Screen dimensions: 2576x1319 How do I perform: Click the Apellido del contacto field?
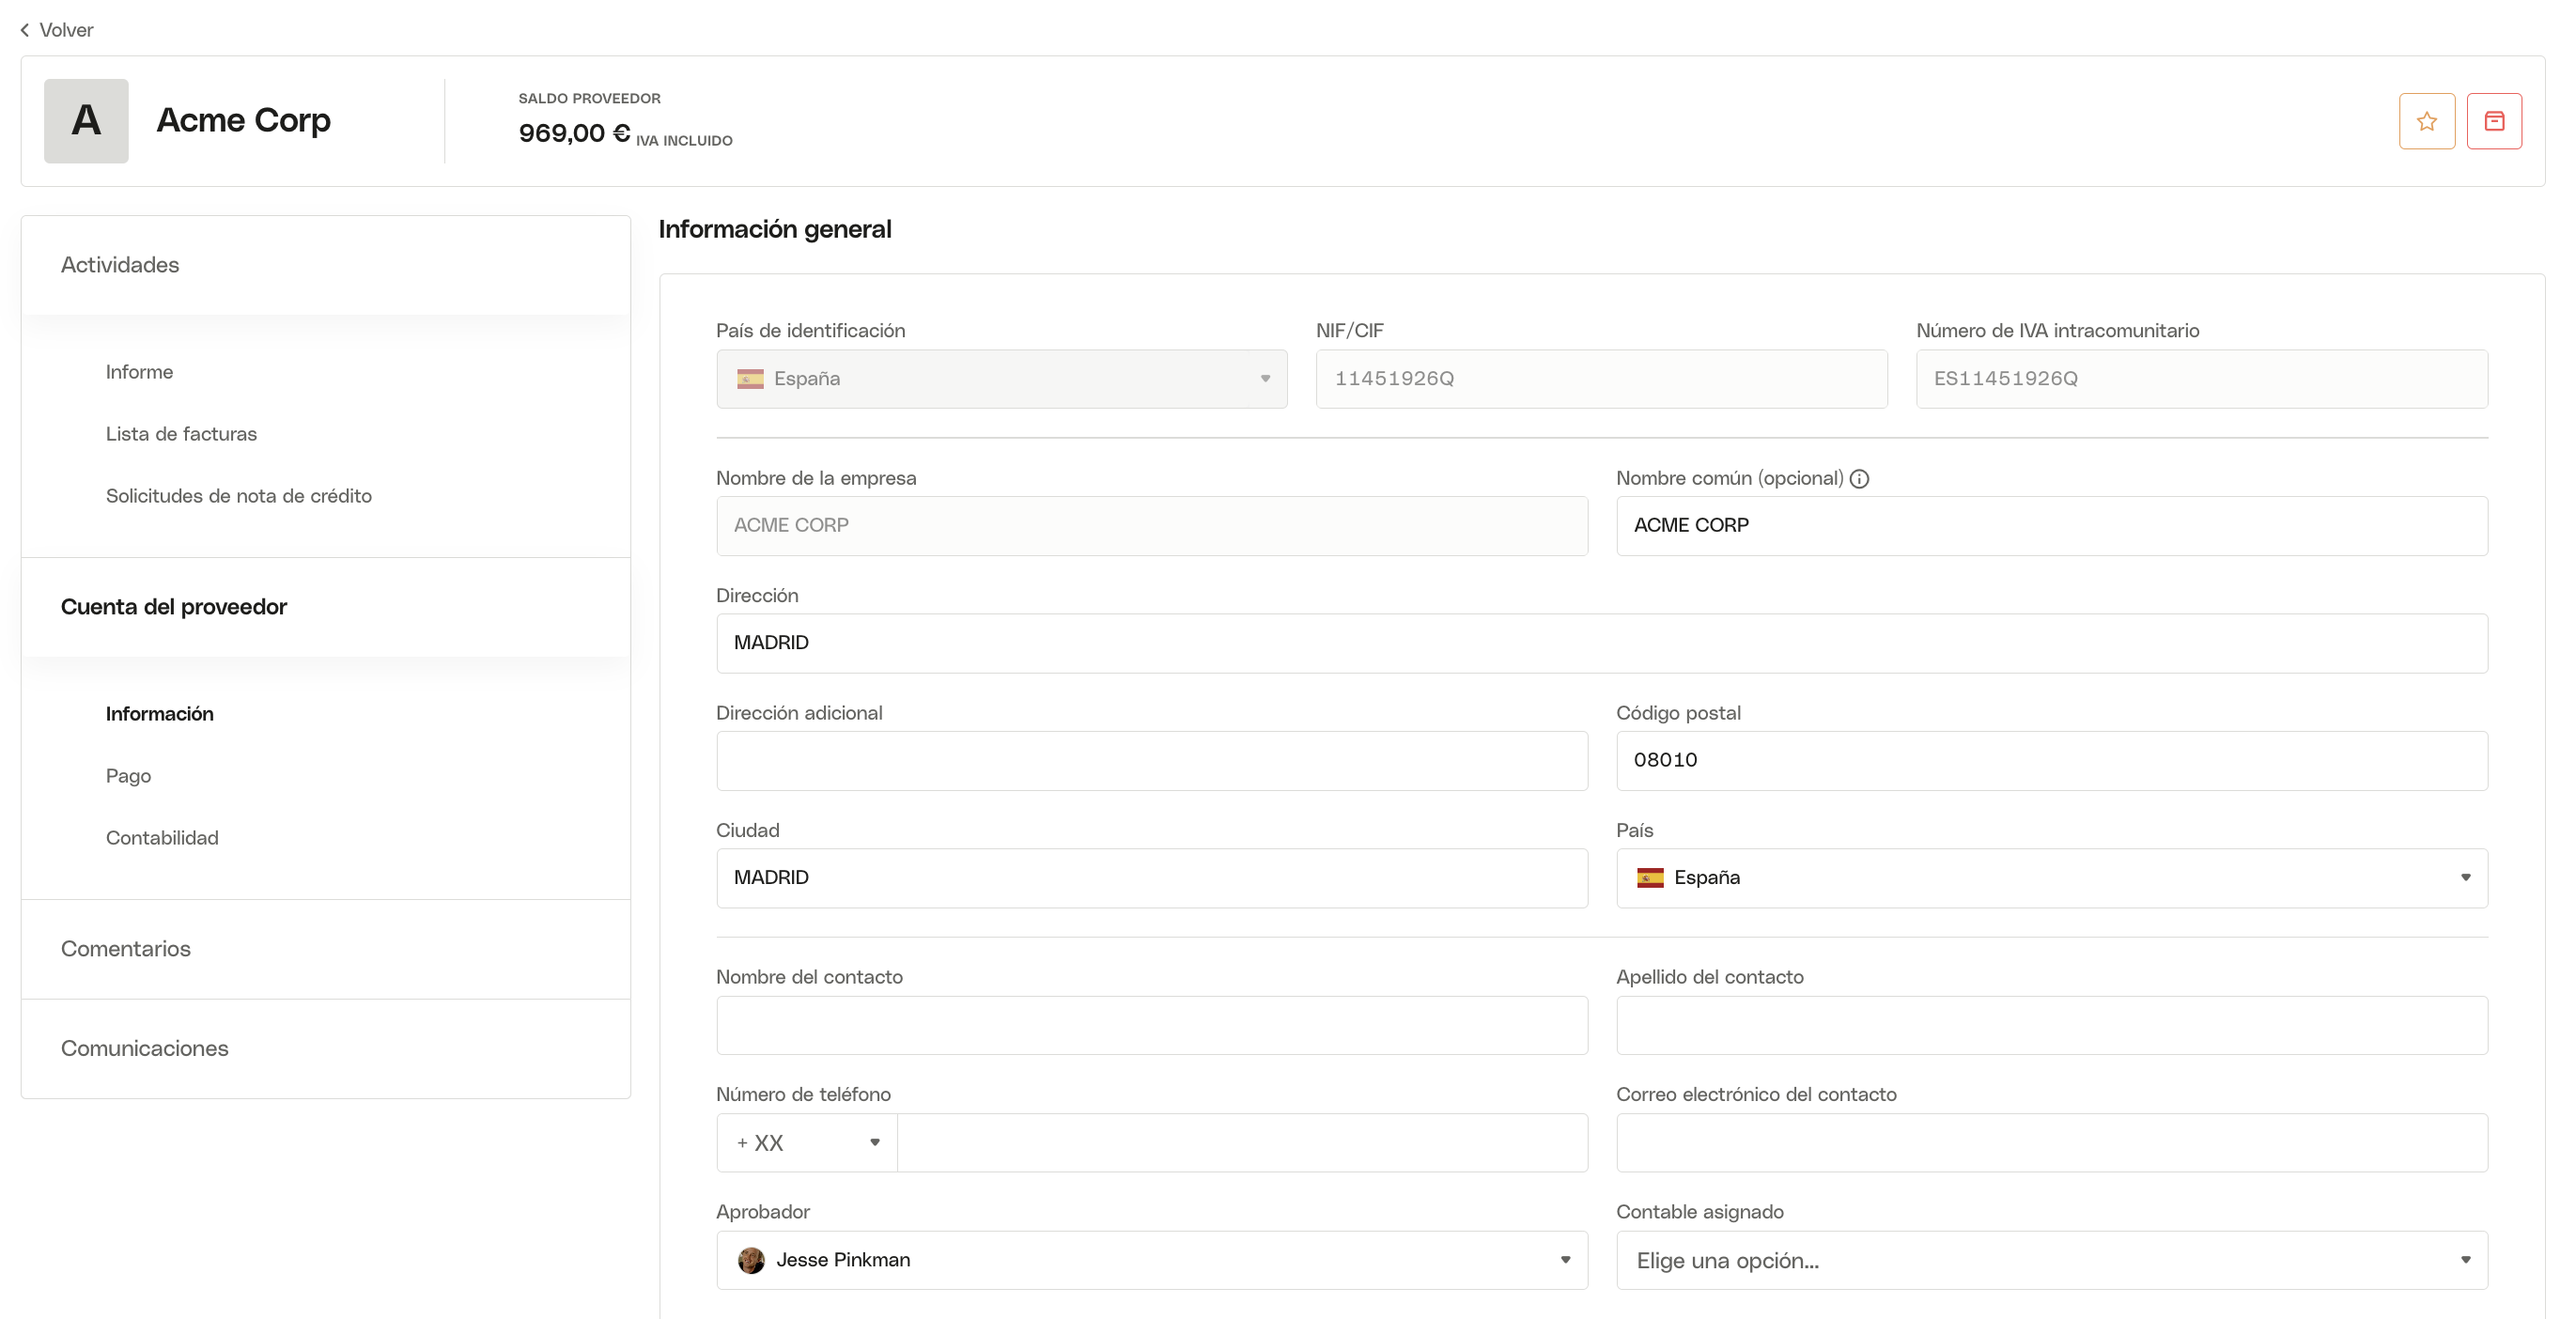(x=2052, y=1025)
